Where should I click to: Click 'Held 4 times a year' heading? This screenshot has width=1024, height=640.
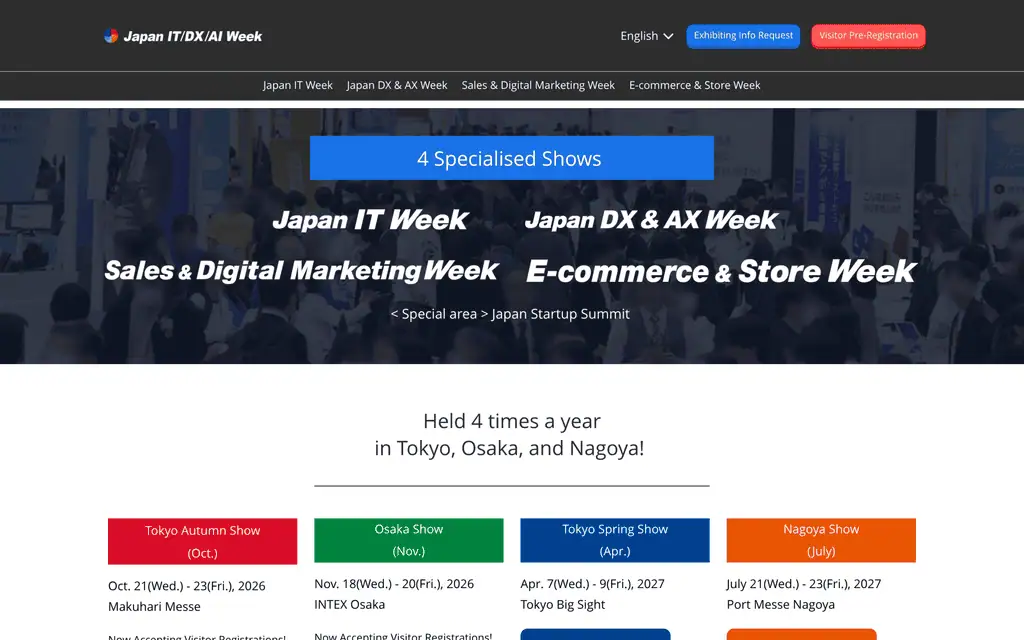pos(511,421)
